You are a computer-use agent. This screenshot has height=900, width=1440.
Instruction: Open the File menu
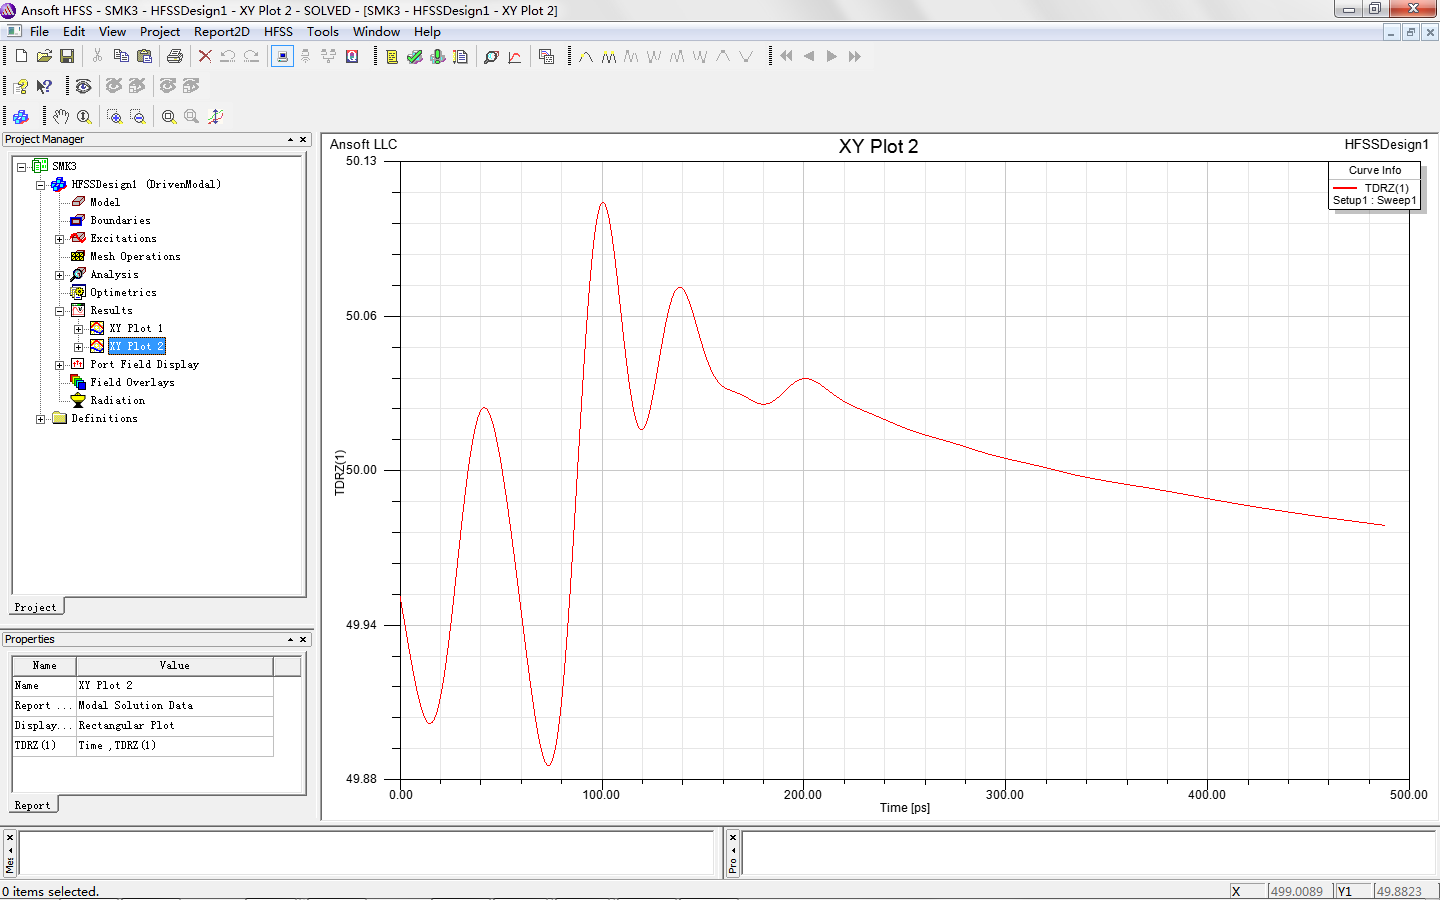(x=39, y=32)
